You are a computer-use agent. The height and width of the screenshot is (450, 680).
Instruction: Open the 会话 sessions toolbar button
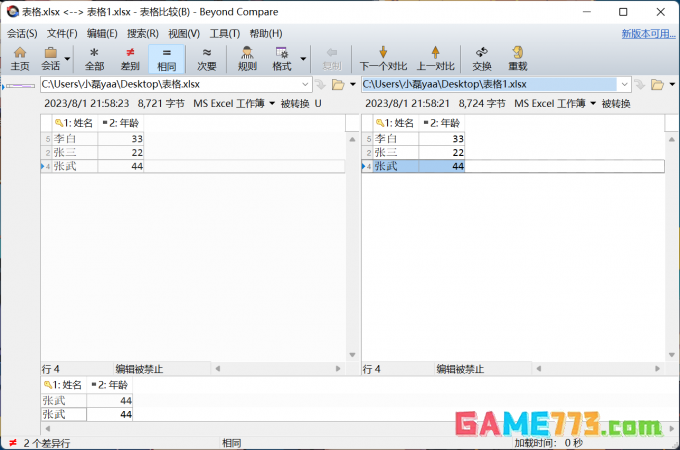pyautogui.click(x=50, y=58)
